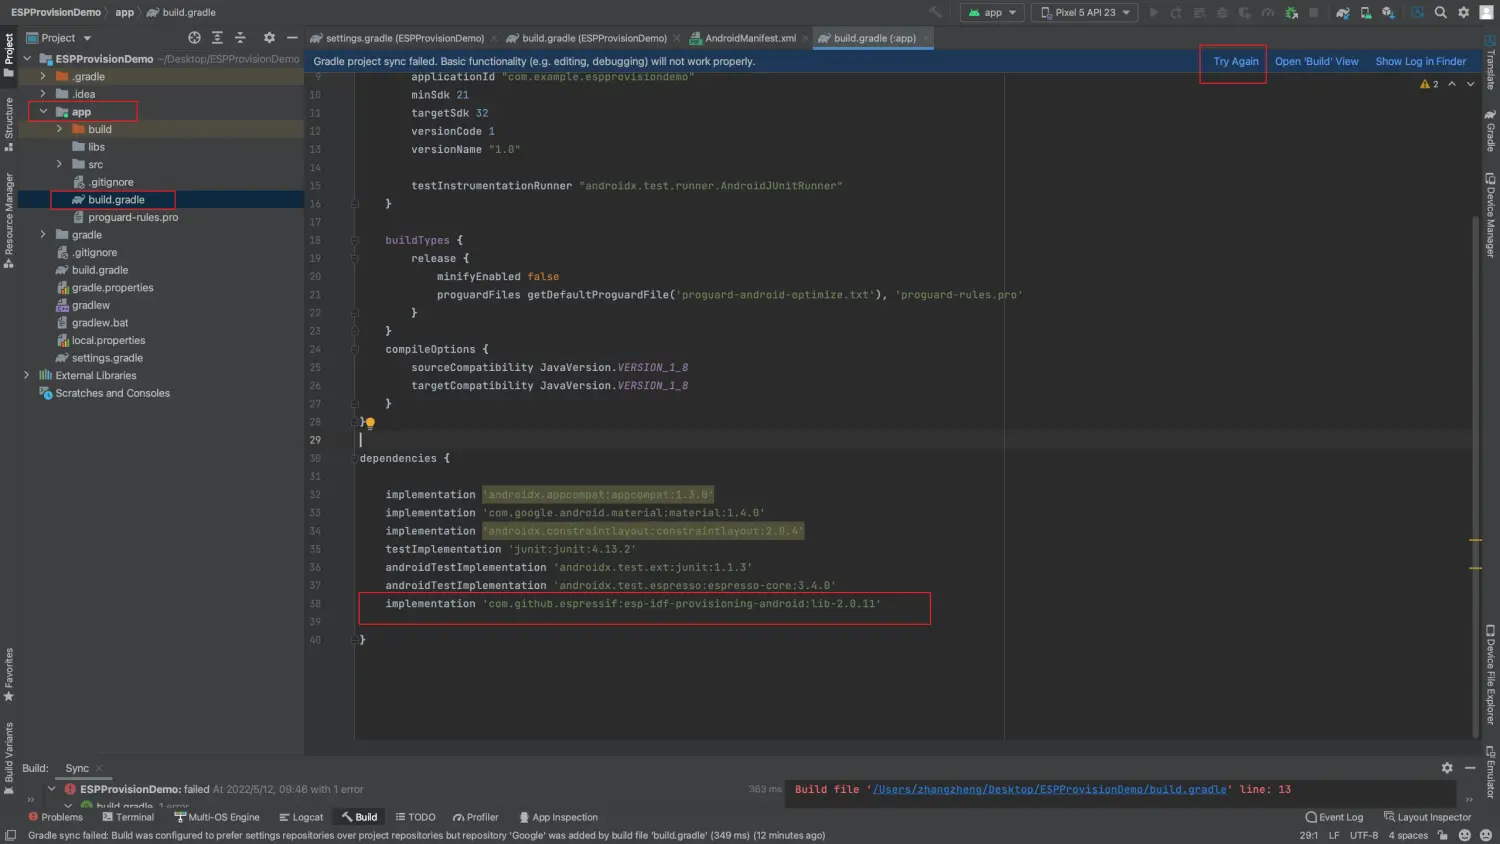Select local.properties in the project tree

click(108, 340)
